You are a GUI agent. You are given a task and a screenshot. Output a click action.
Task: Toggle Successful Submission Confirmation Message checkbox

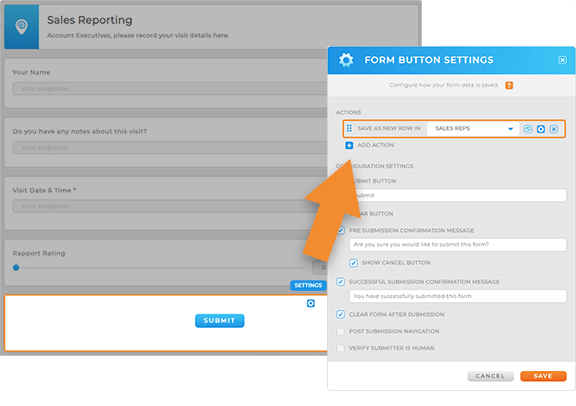coord(341,282)
